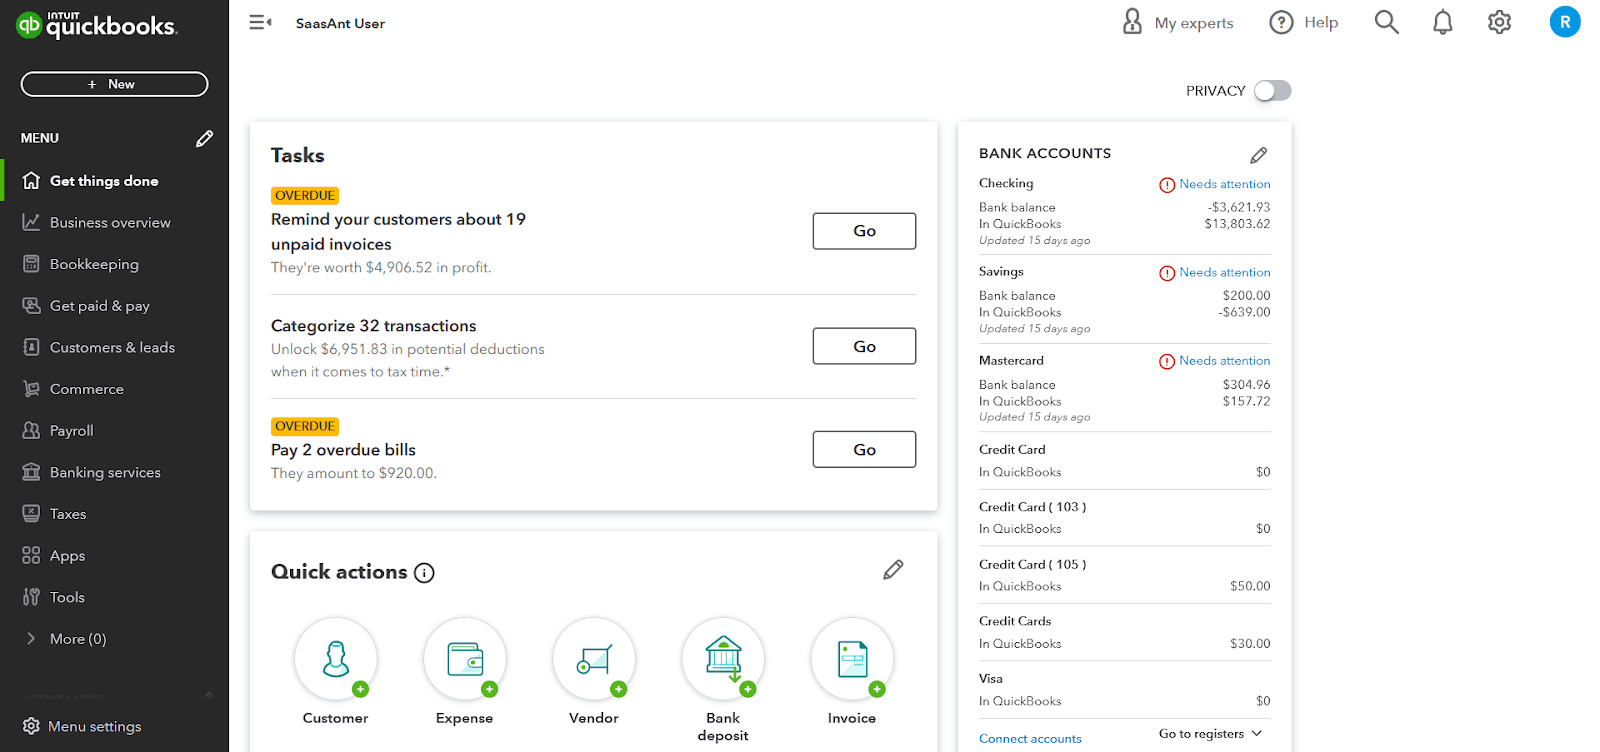Open Commerce menu item
The height and width of the screenshot is (752, 1600).
pos(114,389)
